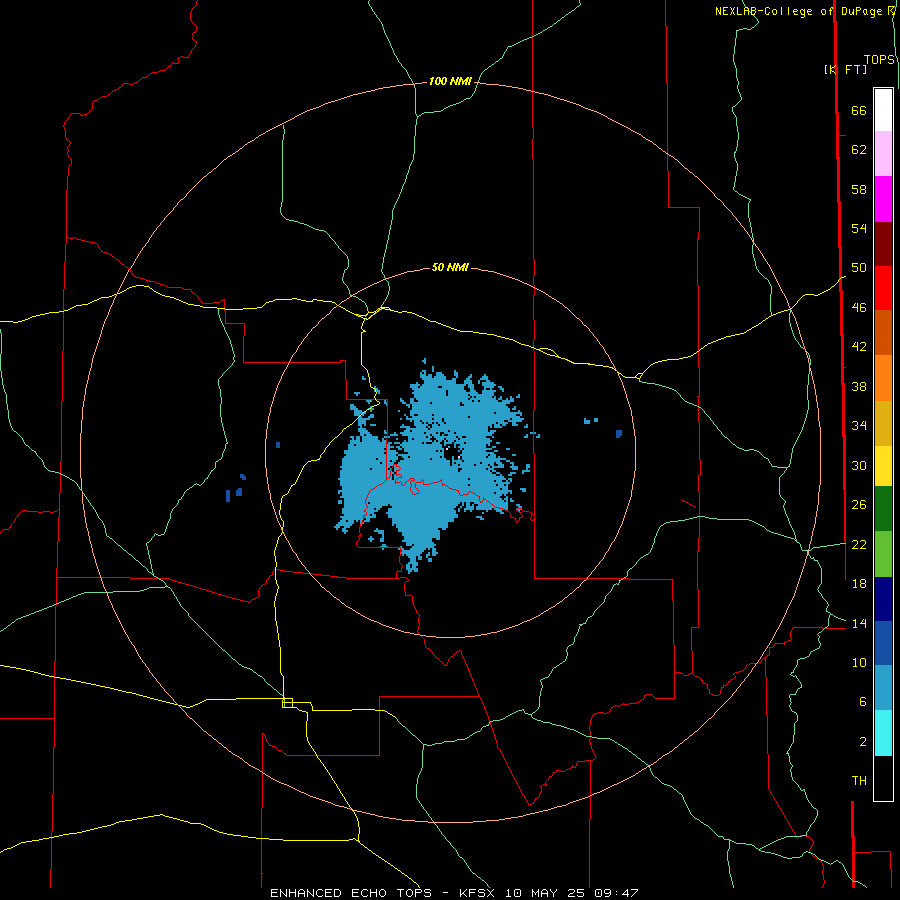Click the 66 legend value
Viewport: 900px width, 900px height.
point(859,111)
